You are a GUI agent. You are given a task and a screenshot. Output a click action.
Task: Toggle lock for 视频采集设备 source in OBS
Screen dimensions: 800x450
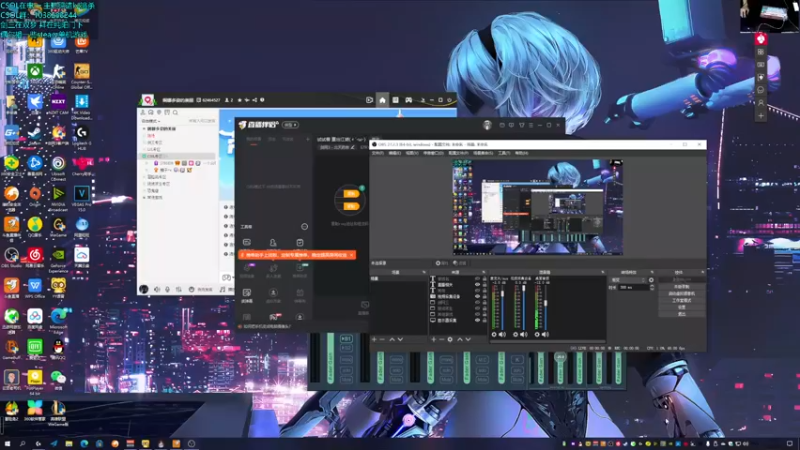click(485, 296)
